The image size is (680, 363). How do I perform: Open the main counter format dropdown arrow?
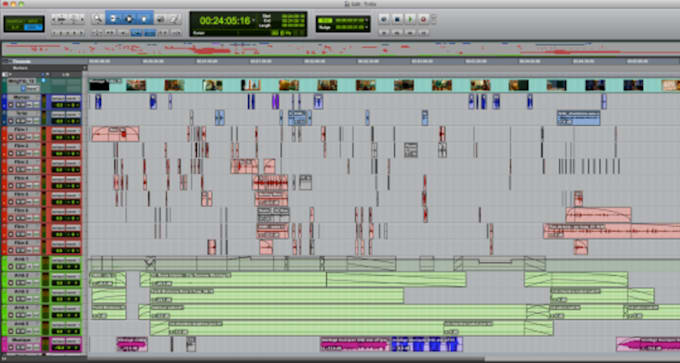[253, 20]
